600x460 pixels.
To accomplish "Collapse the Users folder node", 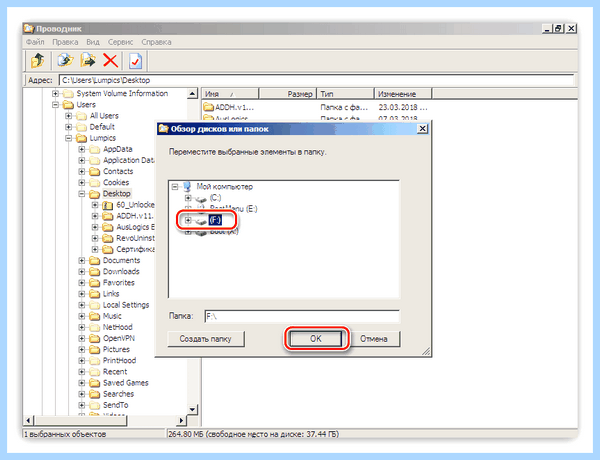I will tap(55, 104).
